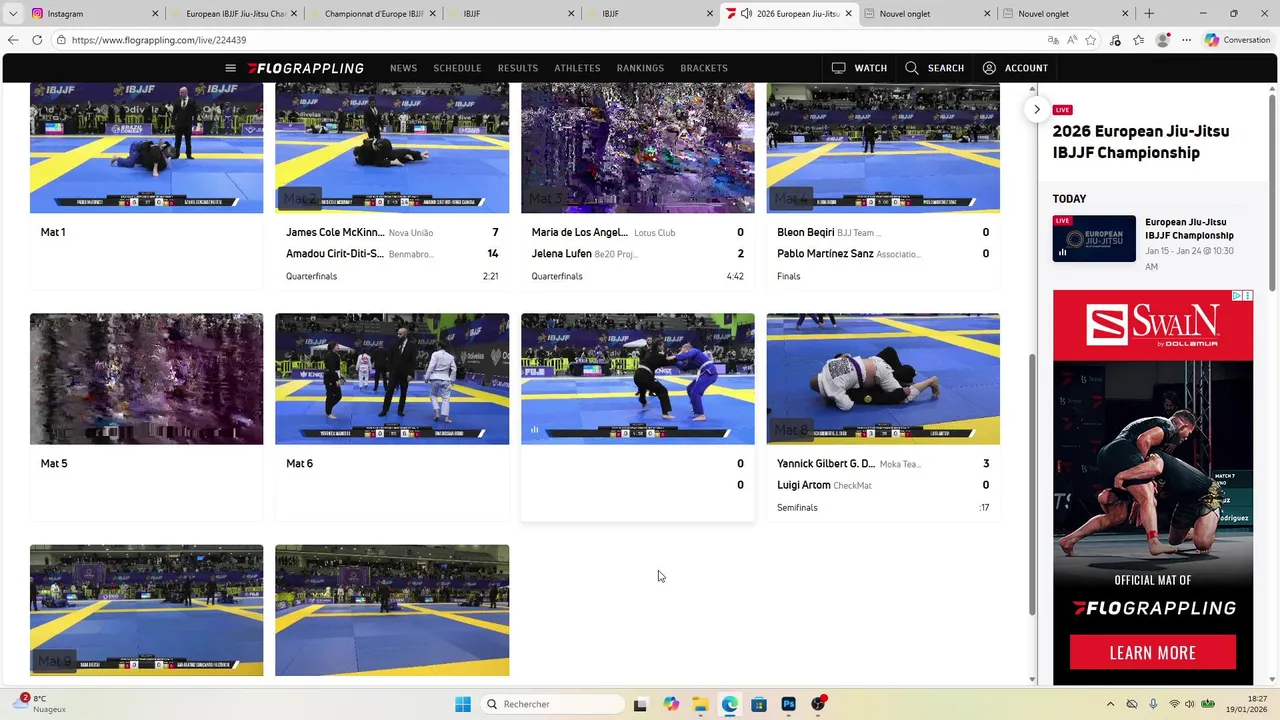Open the RESULTS menu item

click(518, 68)
